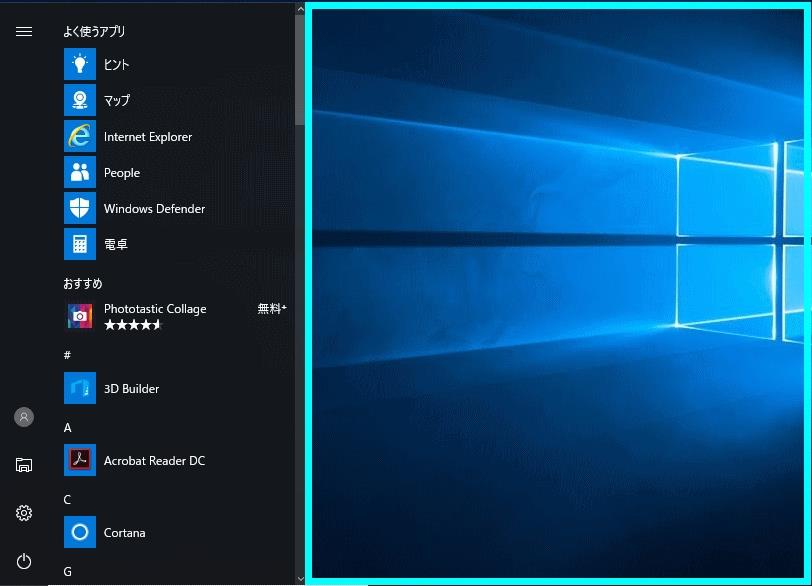The image size is (812, 586).
Task: Select the Phototastic Collage label
Action: click(155, 309)
